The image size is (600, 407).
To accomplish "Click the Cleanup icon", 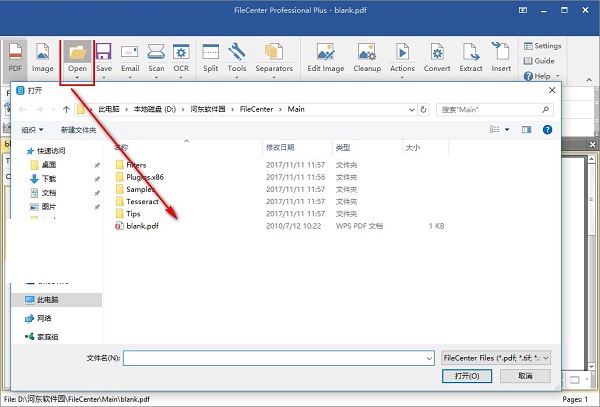I will [367, 51].
